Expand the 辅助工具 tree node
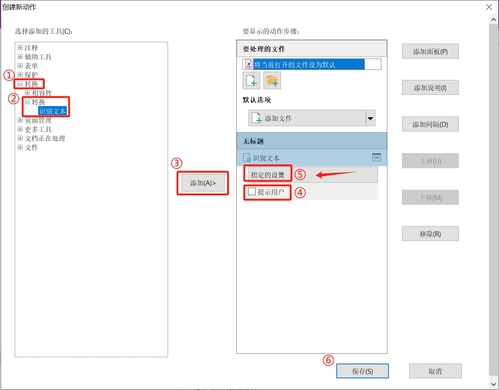 coord(20,57)
